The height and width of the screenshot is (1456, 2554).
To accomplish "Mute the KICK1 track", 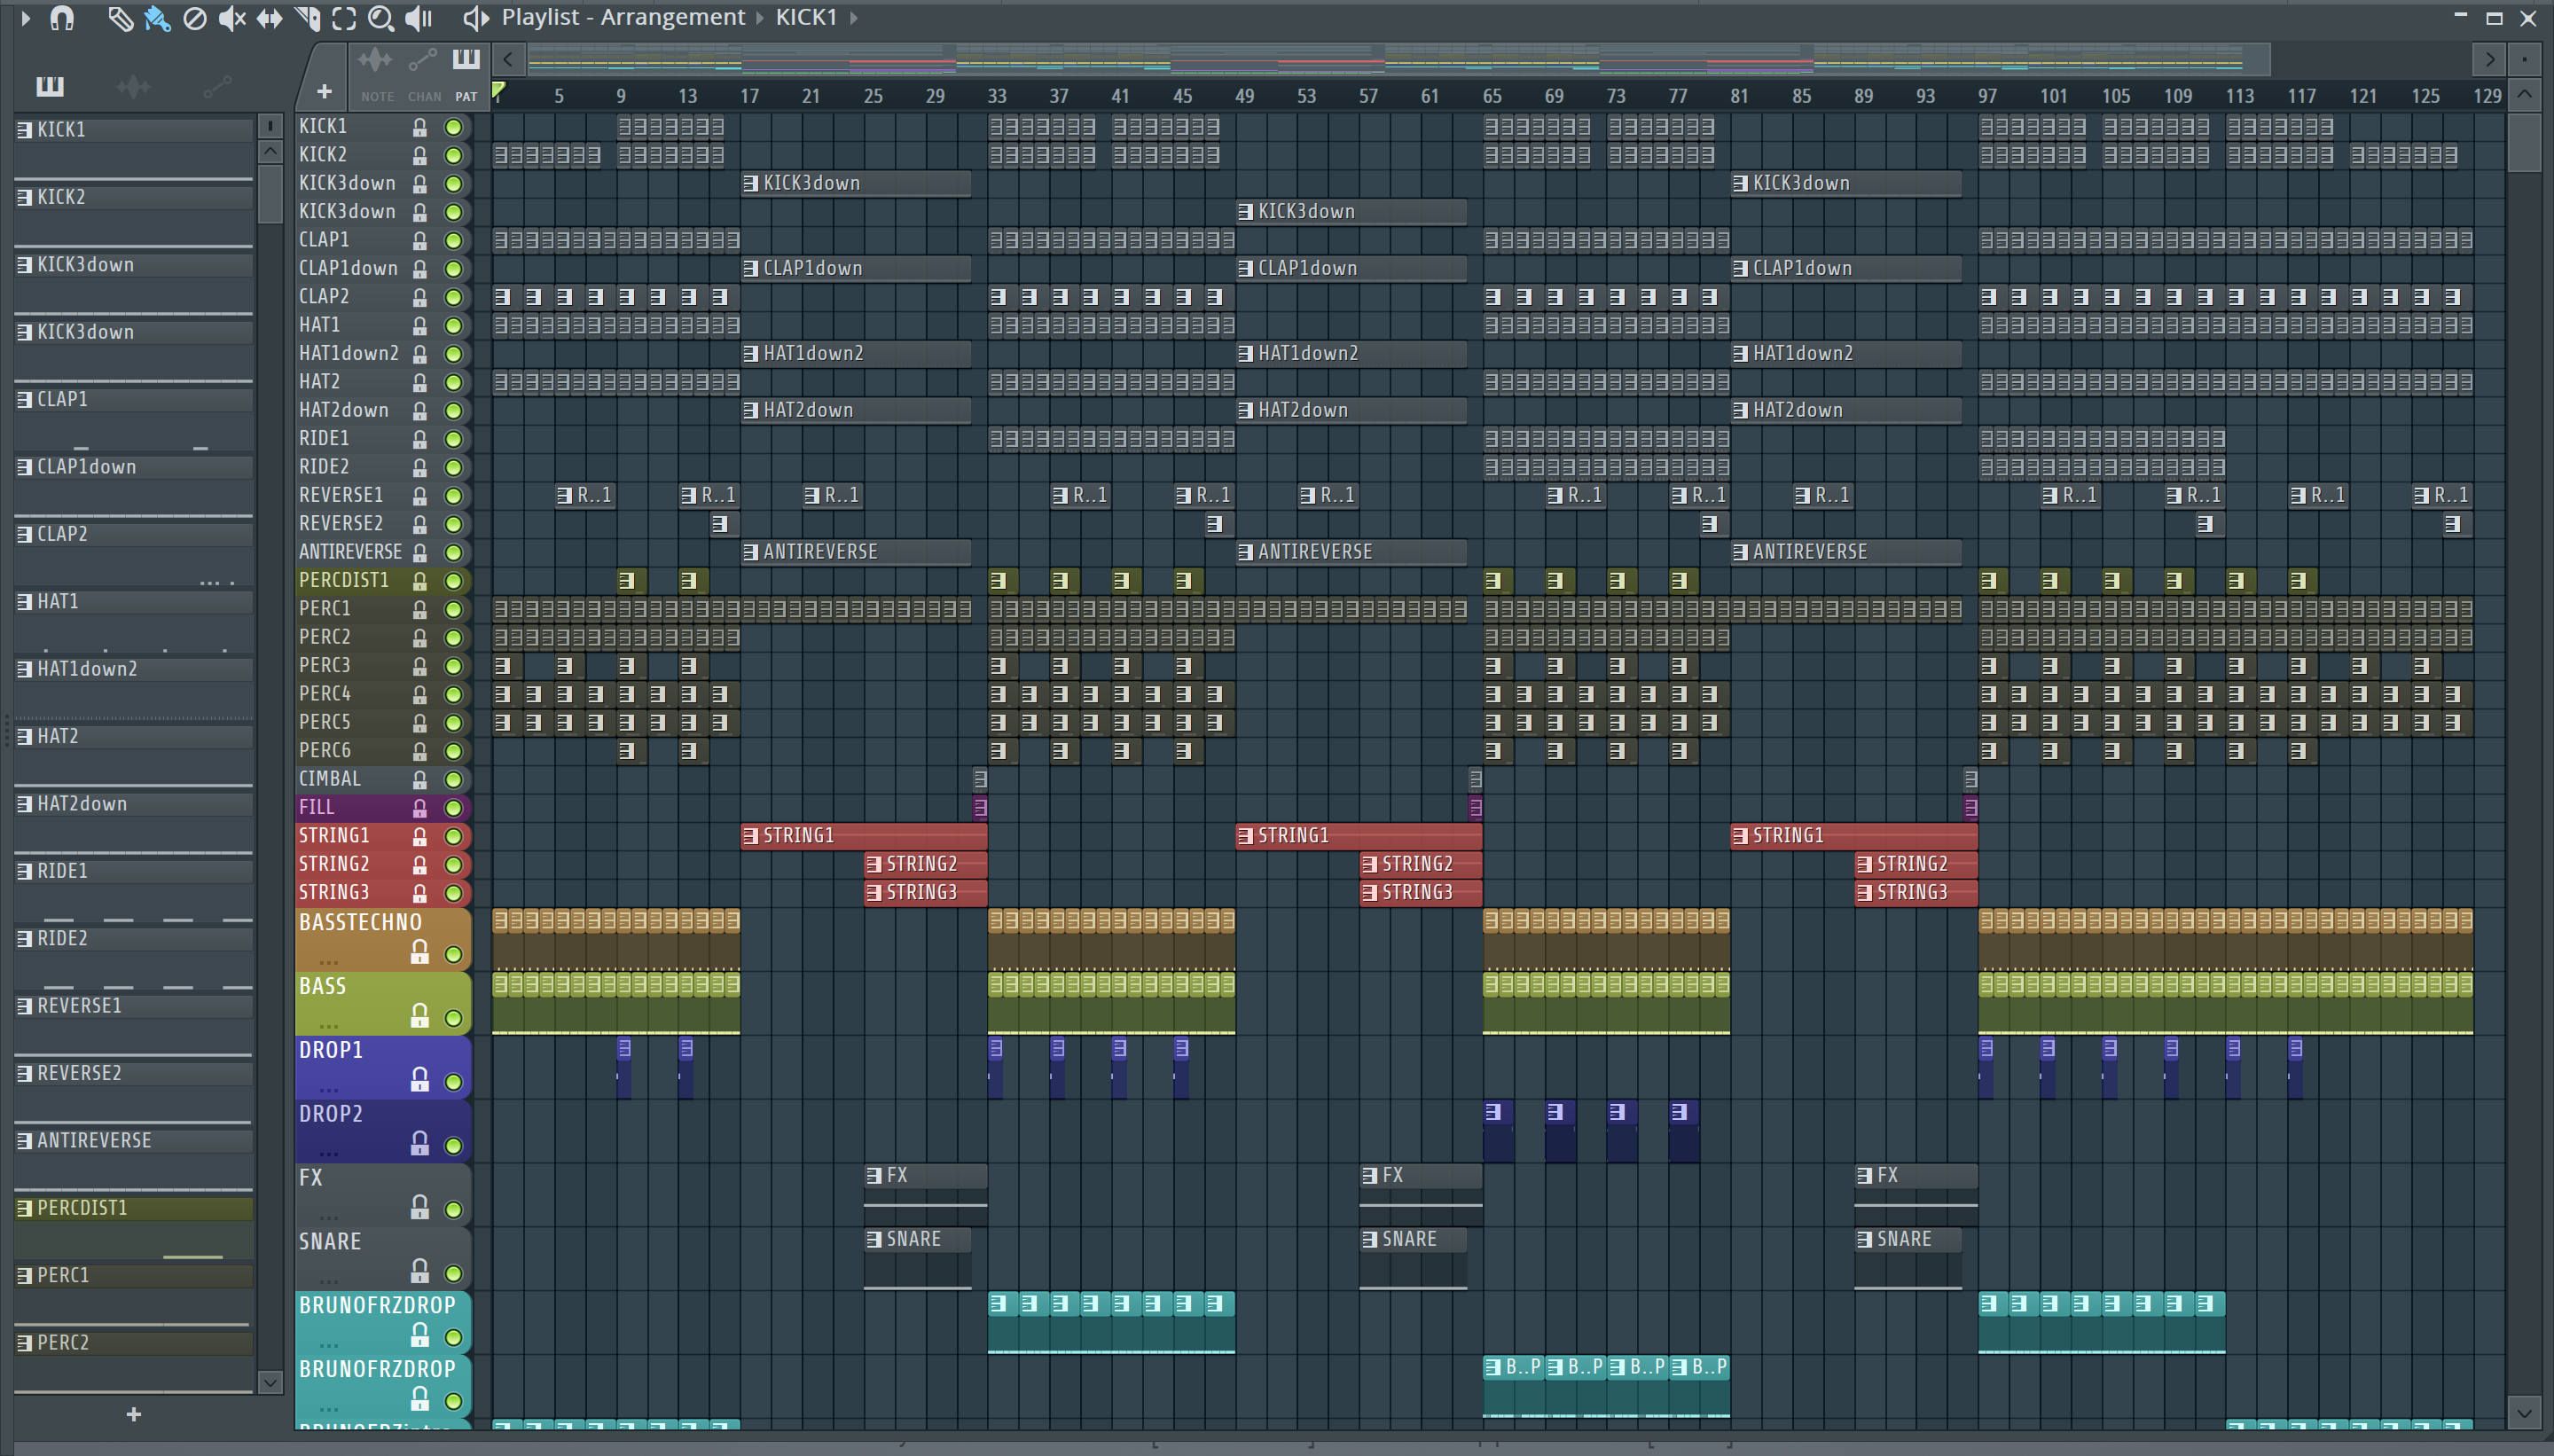I will coord(453,127).
